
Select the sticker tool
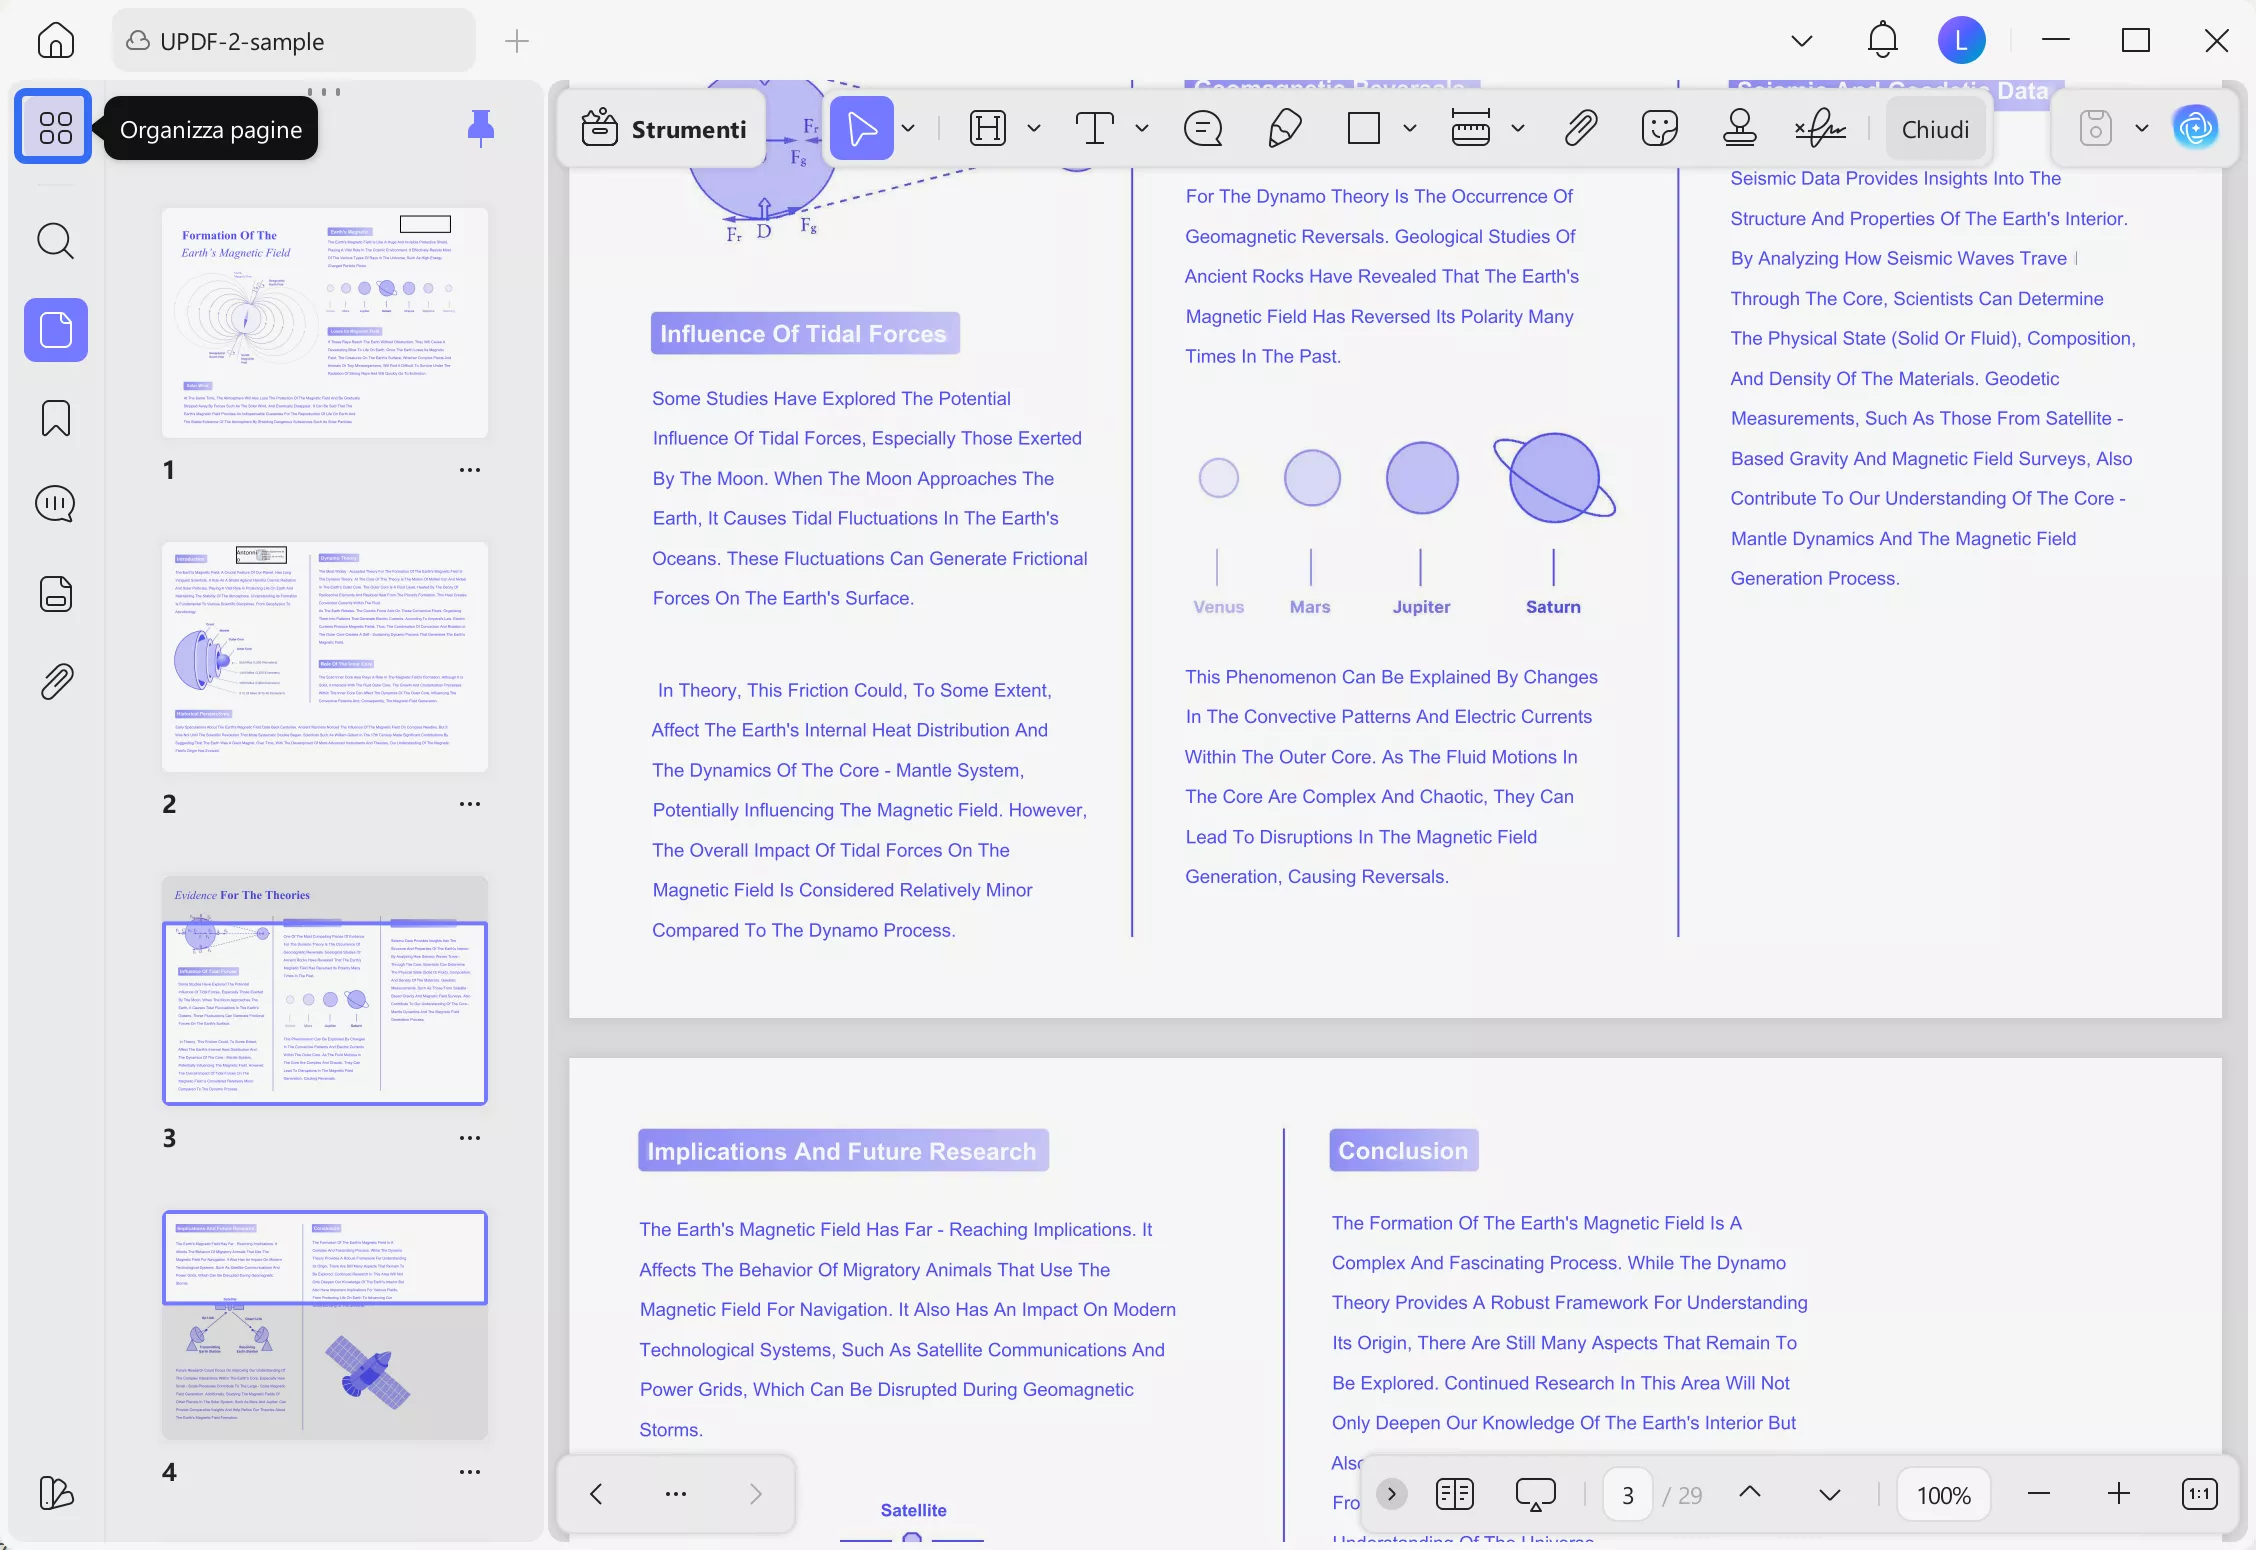[1660, 128]
